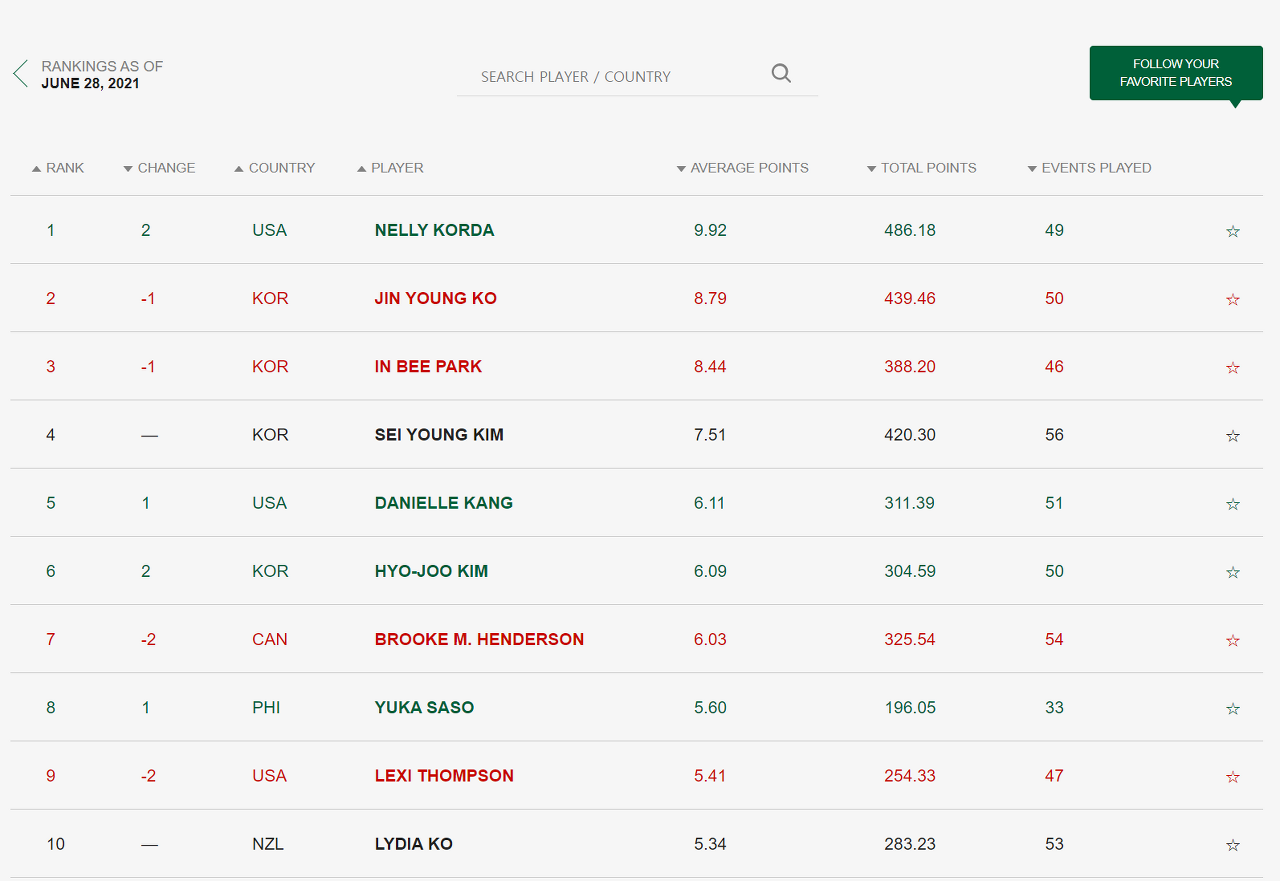Favorite Hyo-Joo Kim via star icon

coord(1232,572)
